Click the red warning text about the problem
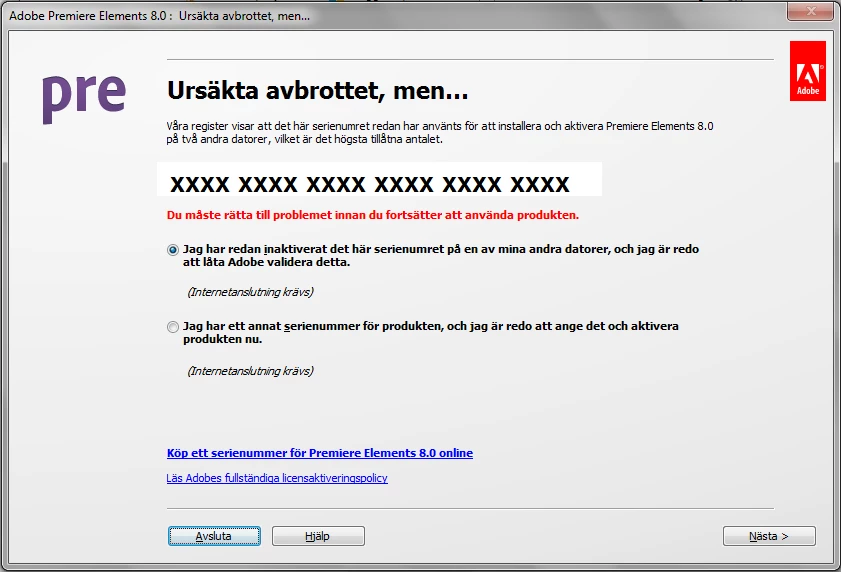 coord(373,215)
